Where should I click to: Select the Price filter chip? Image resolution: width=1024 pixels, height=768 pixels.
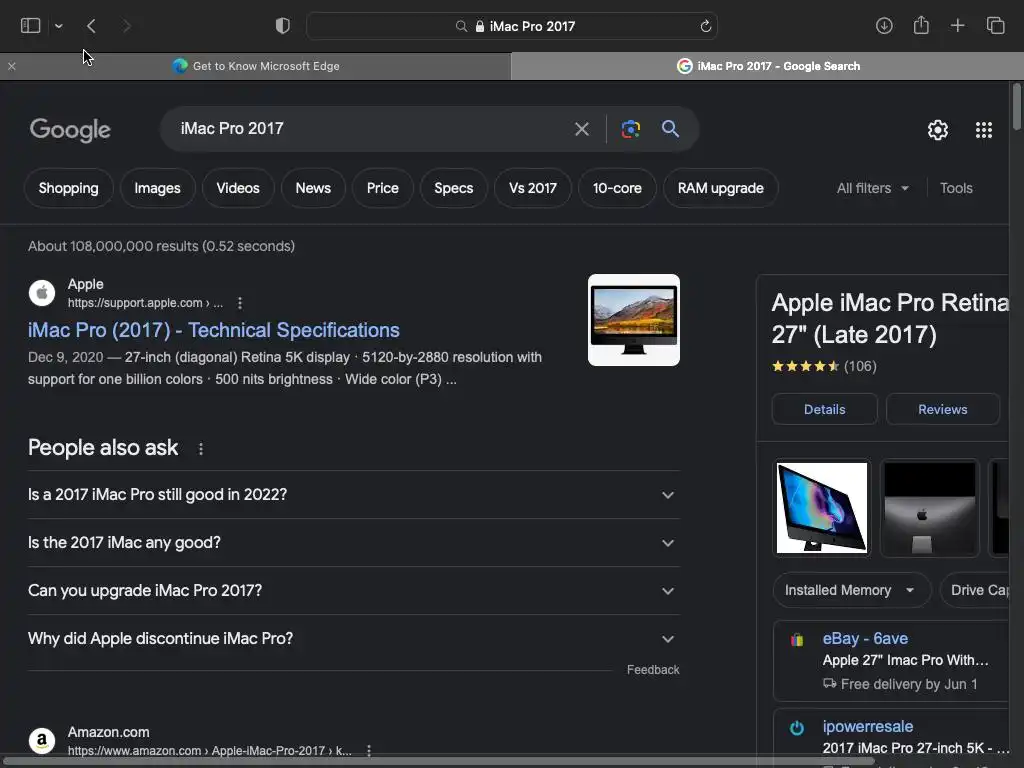pos(383,188)
